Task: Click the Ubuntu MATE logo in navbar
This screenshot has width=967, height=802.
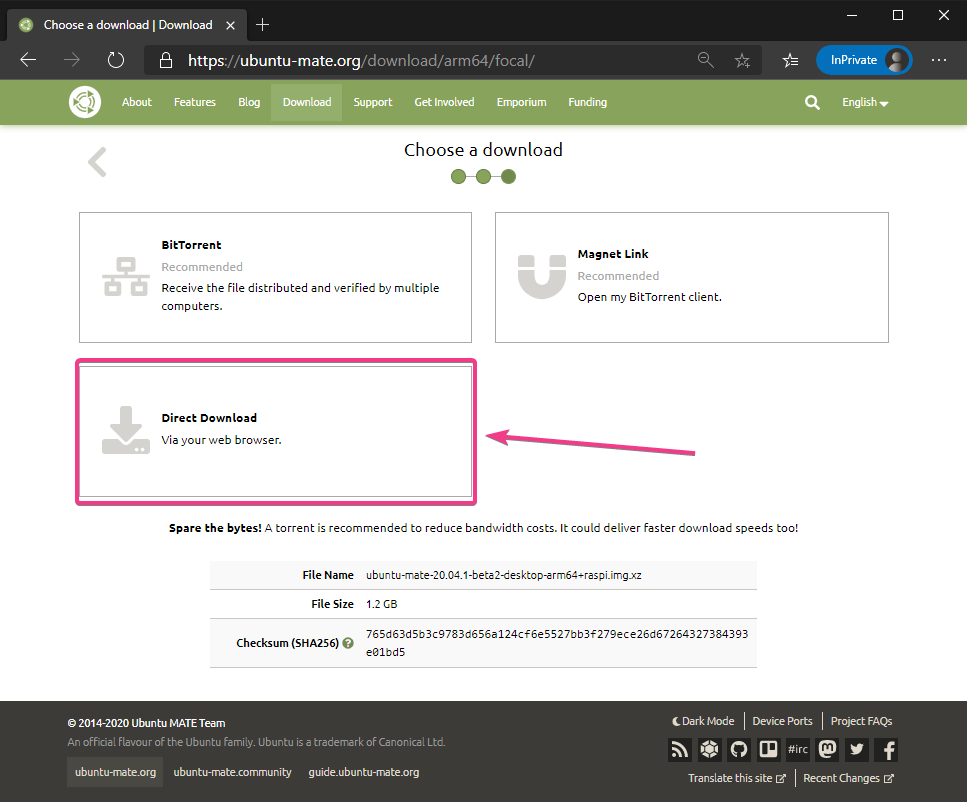Action: 84,102
